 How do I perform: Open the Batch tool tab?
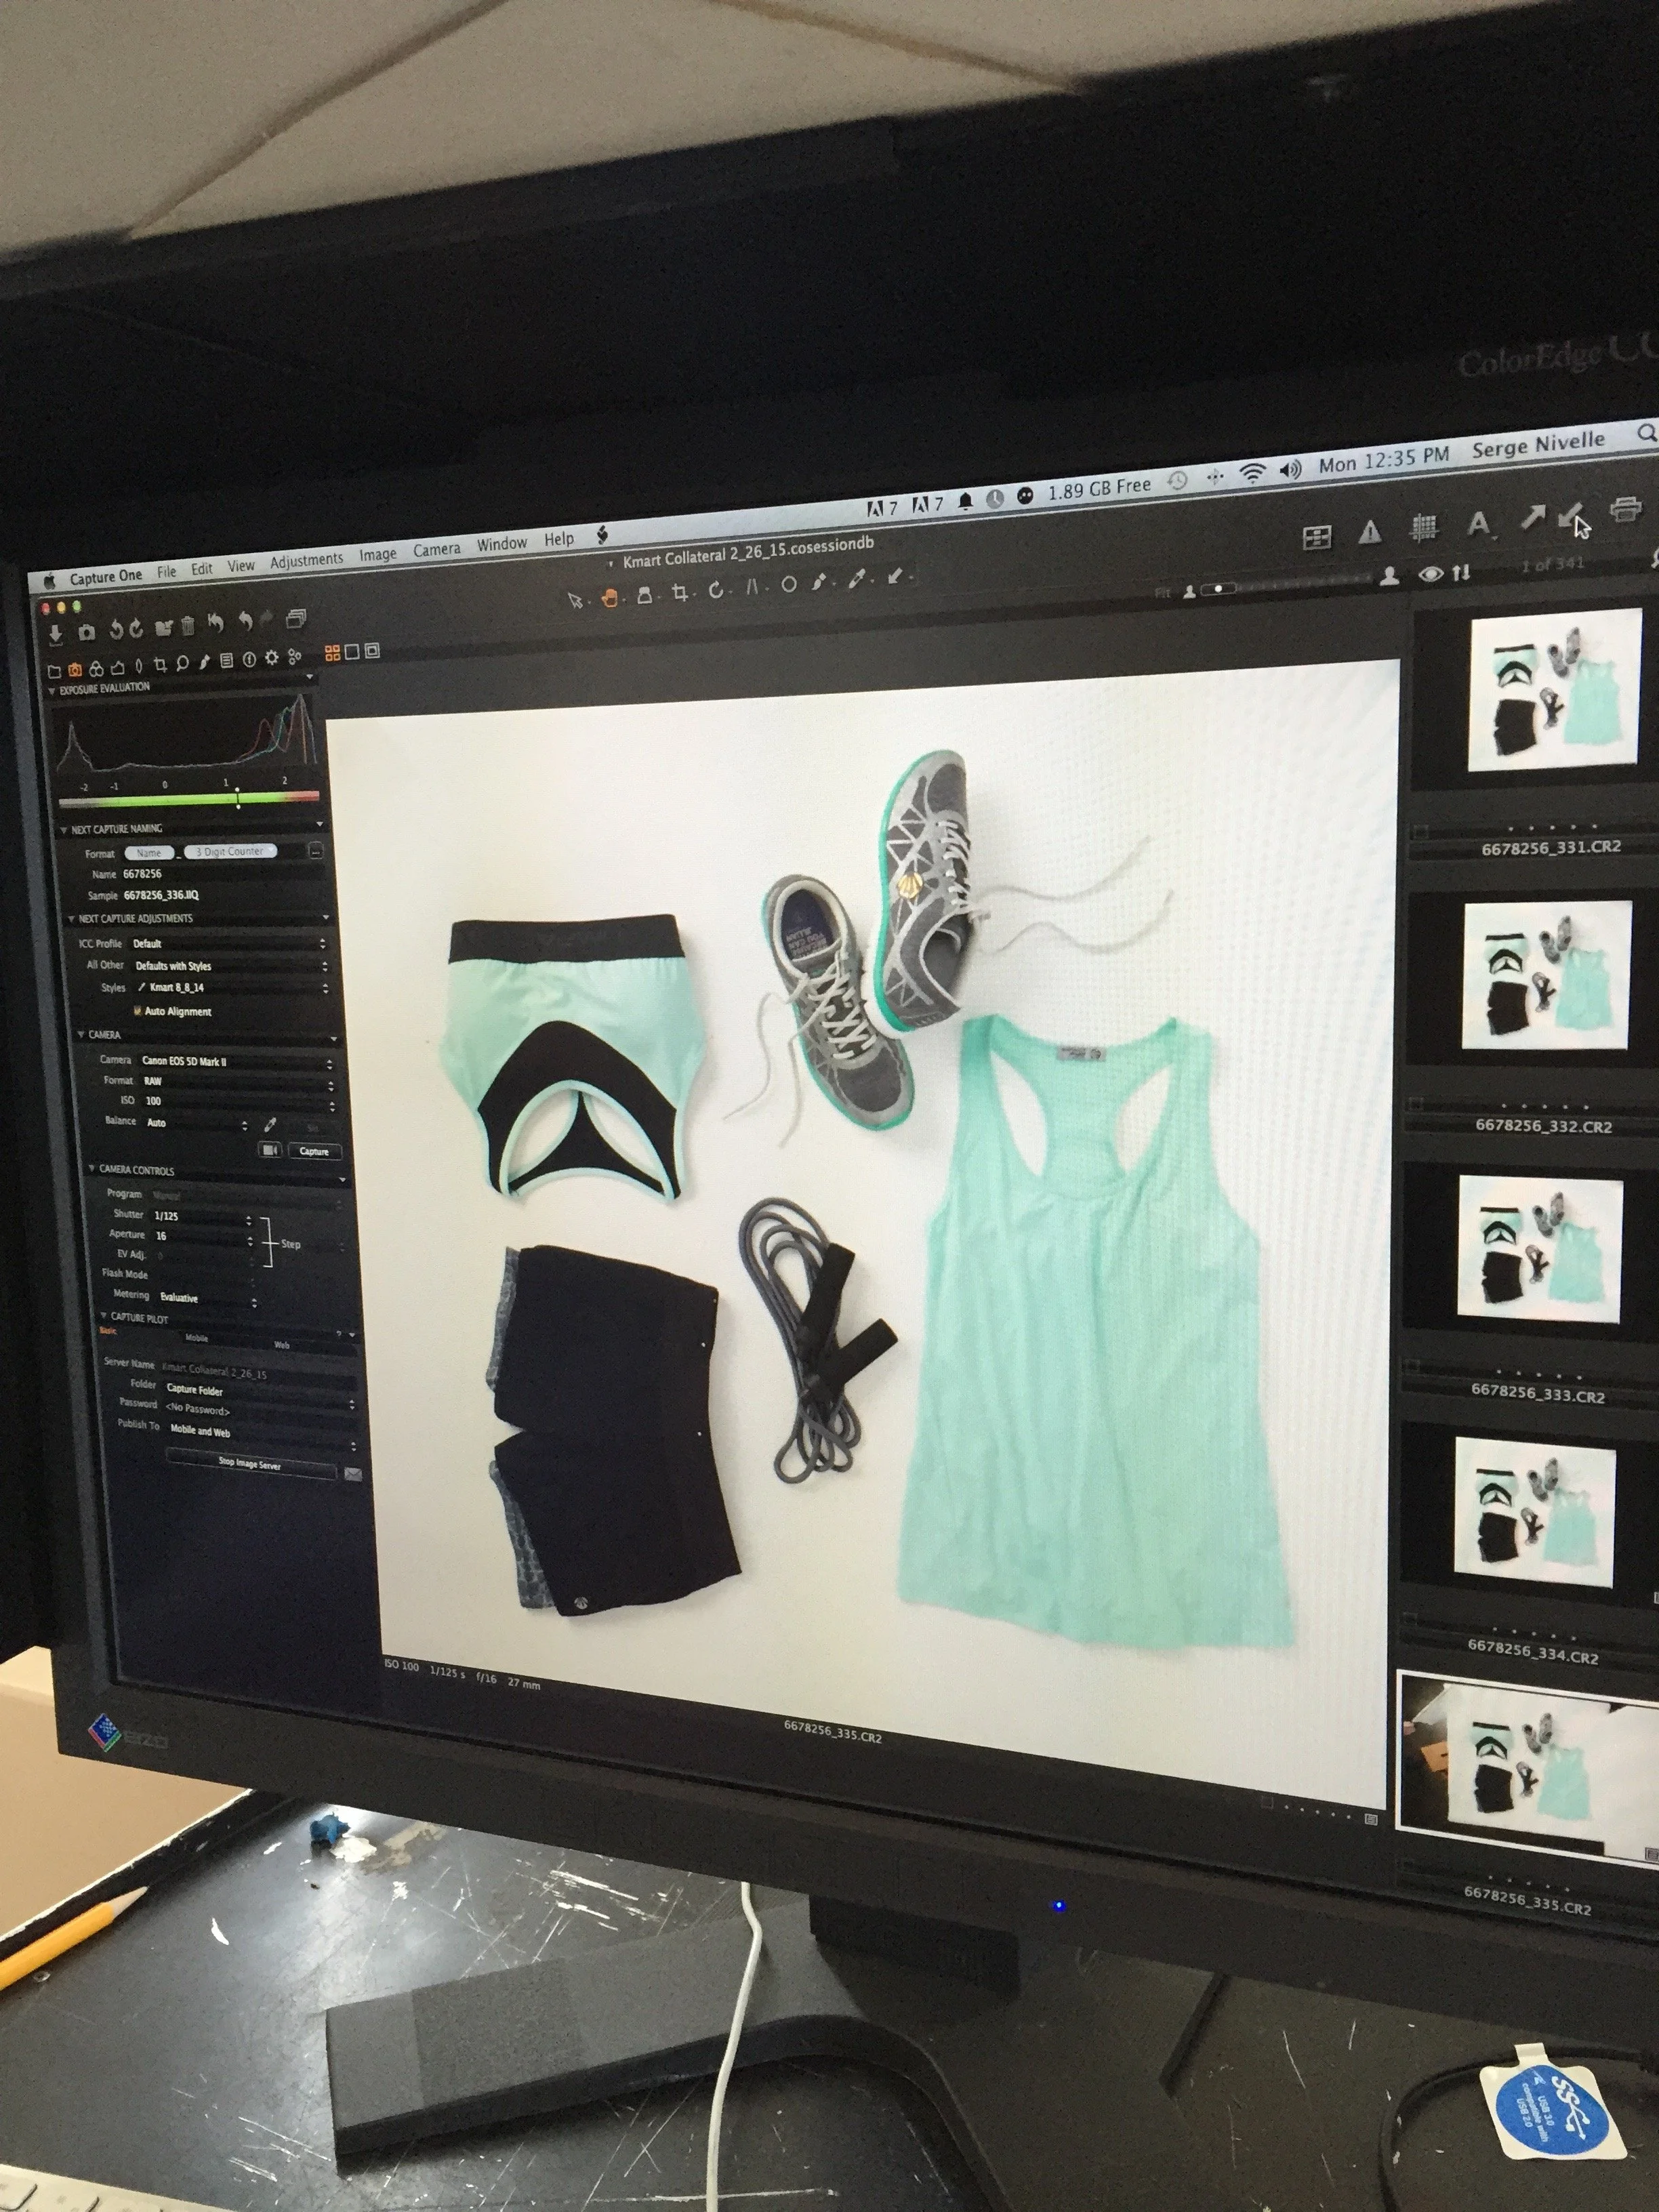[294, 657]
